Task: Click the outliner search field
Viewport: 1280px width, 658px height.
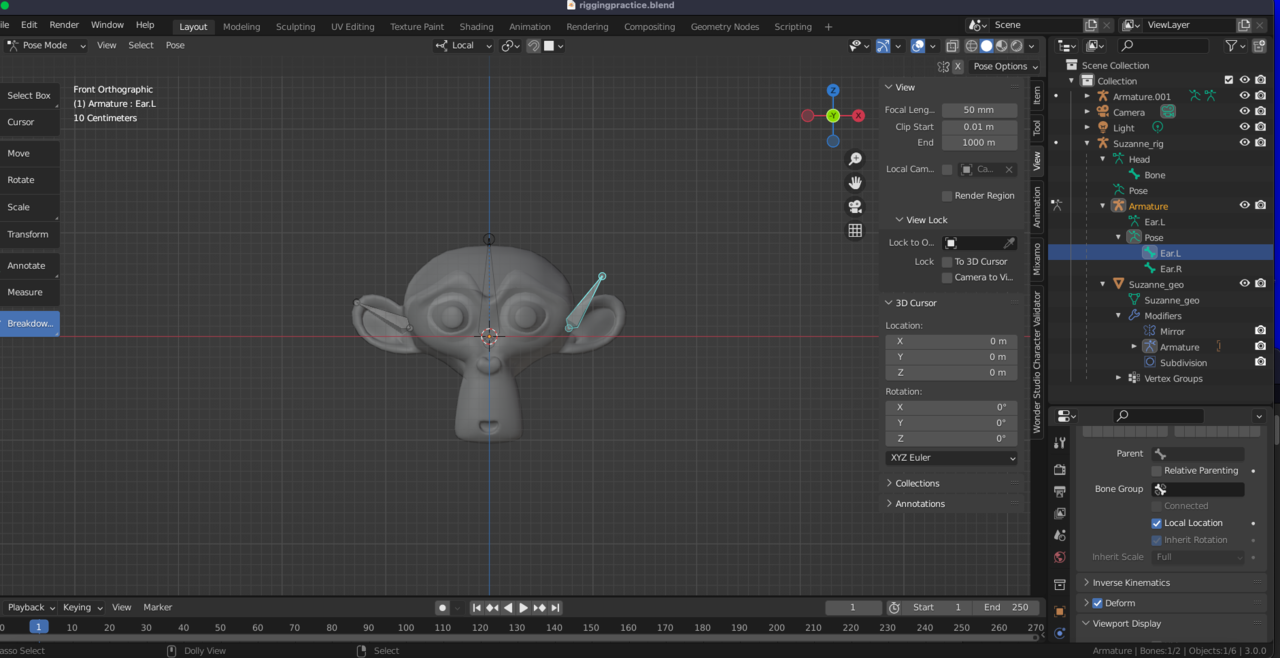Action: point(1164,45)
